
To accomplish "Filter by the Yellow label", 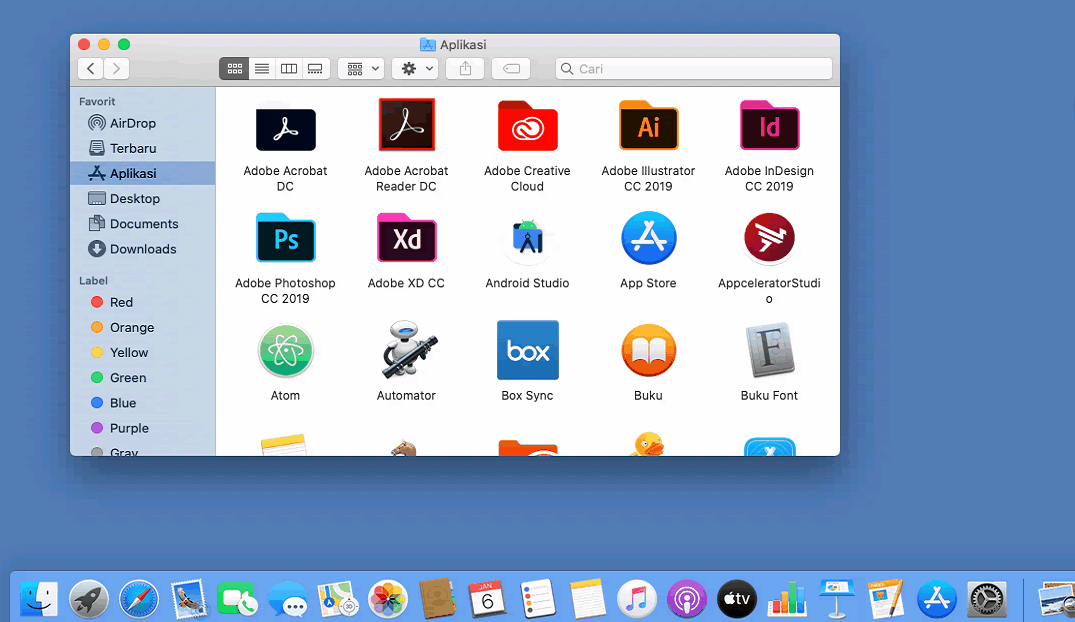I will pyautogui.click(x=143, y=352).
